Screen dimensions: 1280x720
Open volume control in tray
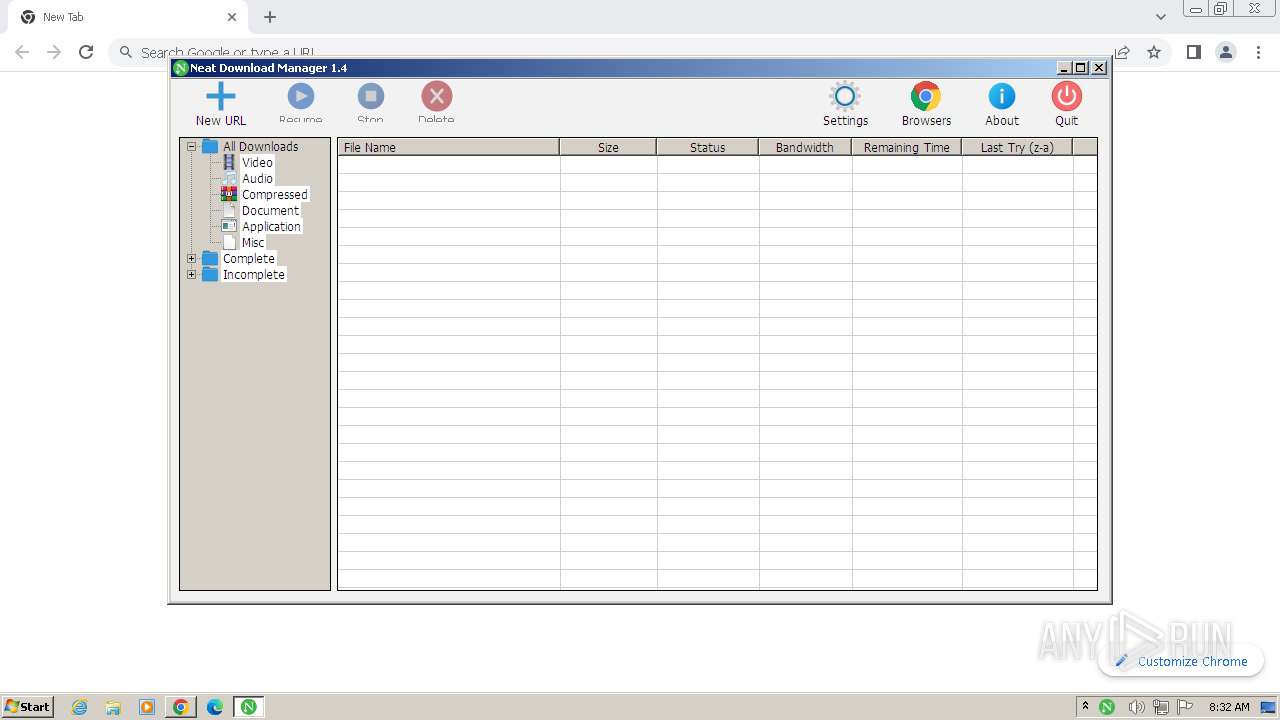click(x=1136, y=707)
